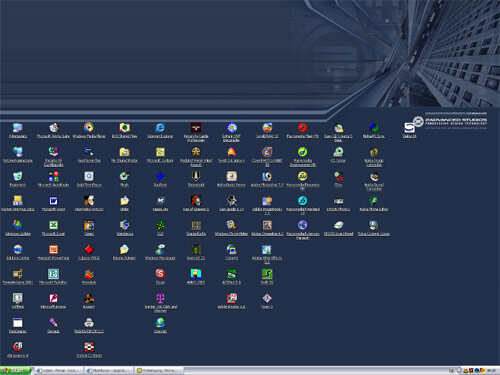The width and height of the screenshot is (500, 375).
Task: Open the purple pen desktop icon
Action: [53, 323]
